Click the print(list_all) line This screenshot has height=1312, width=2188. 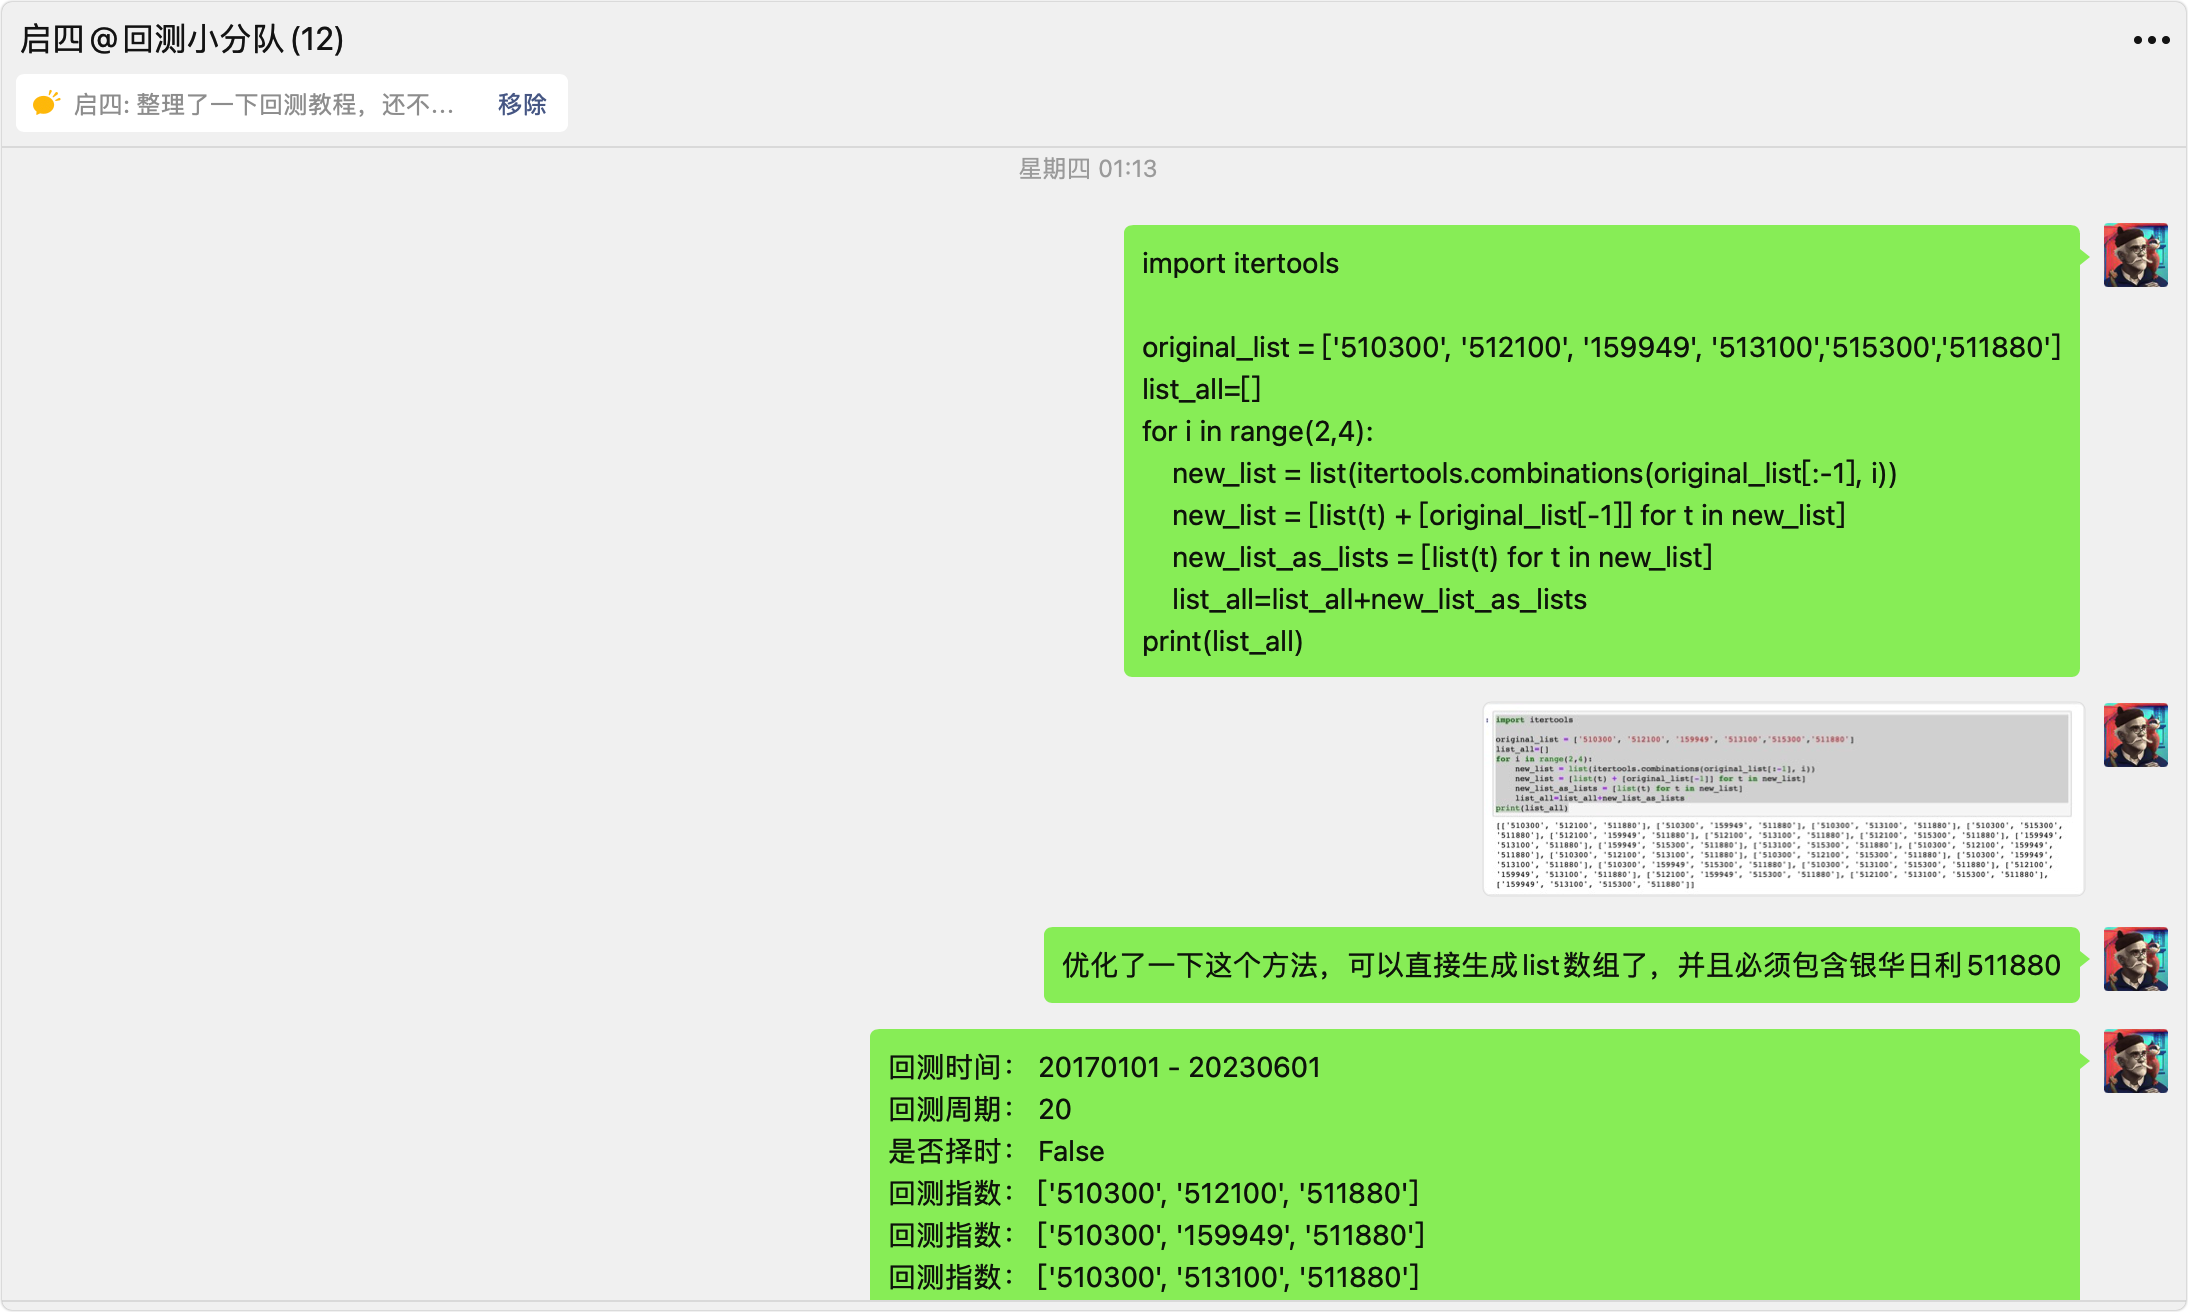click(x=1222, y=642)
